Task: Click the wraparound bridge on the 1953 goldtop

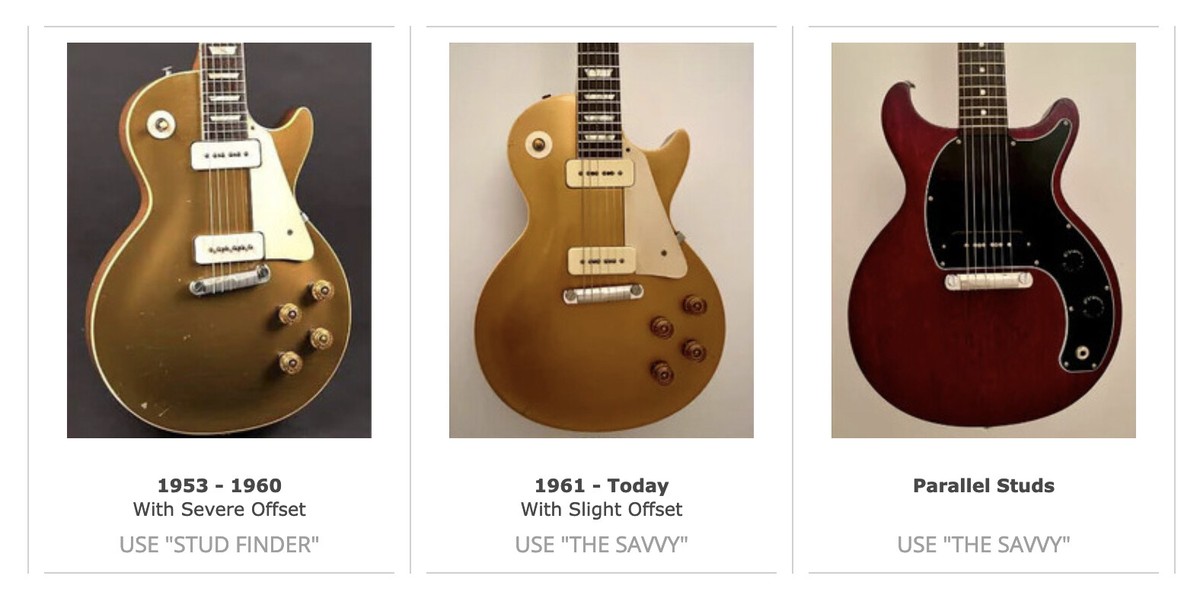Action: [x=231, y=283]
